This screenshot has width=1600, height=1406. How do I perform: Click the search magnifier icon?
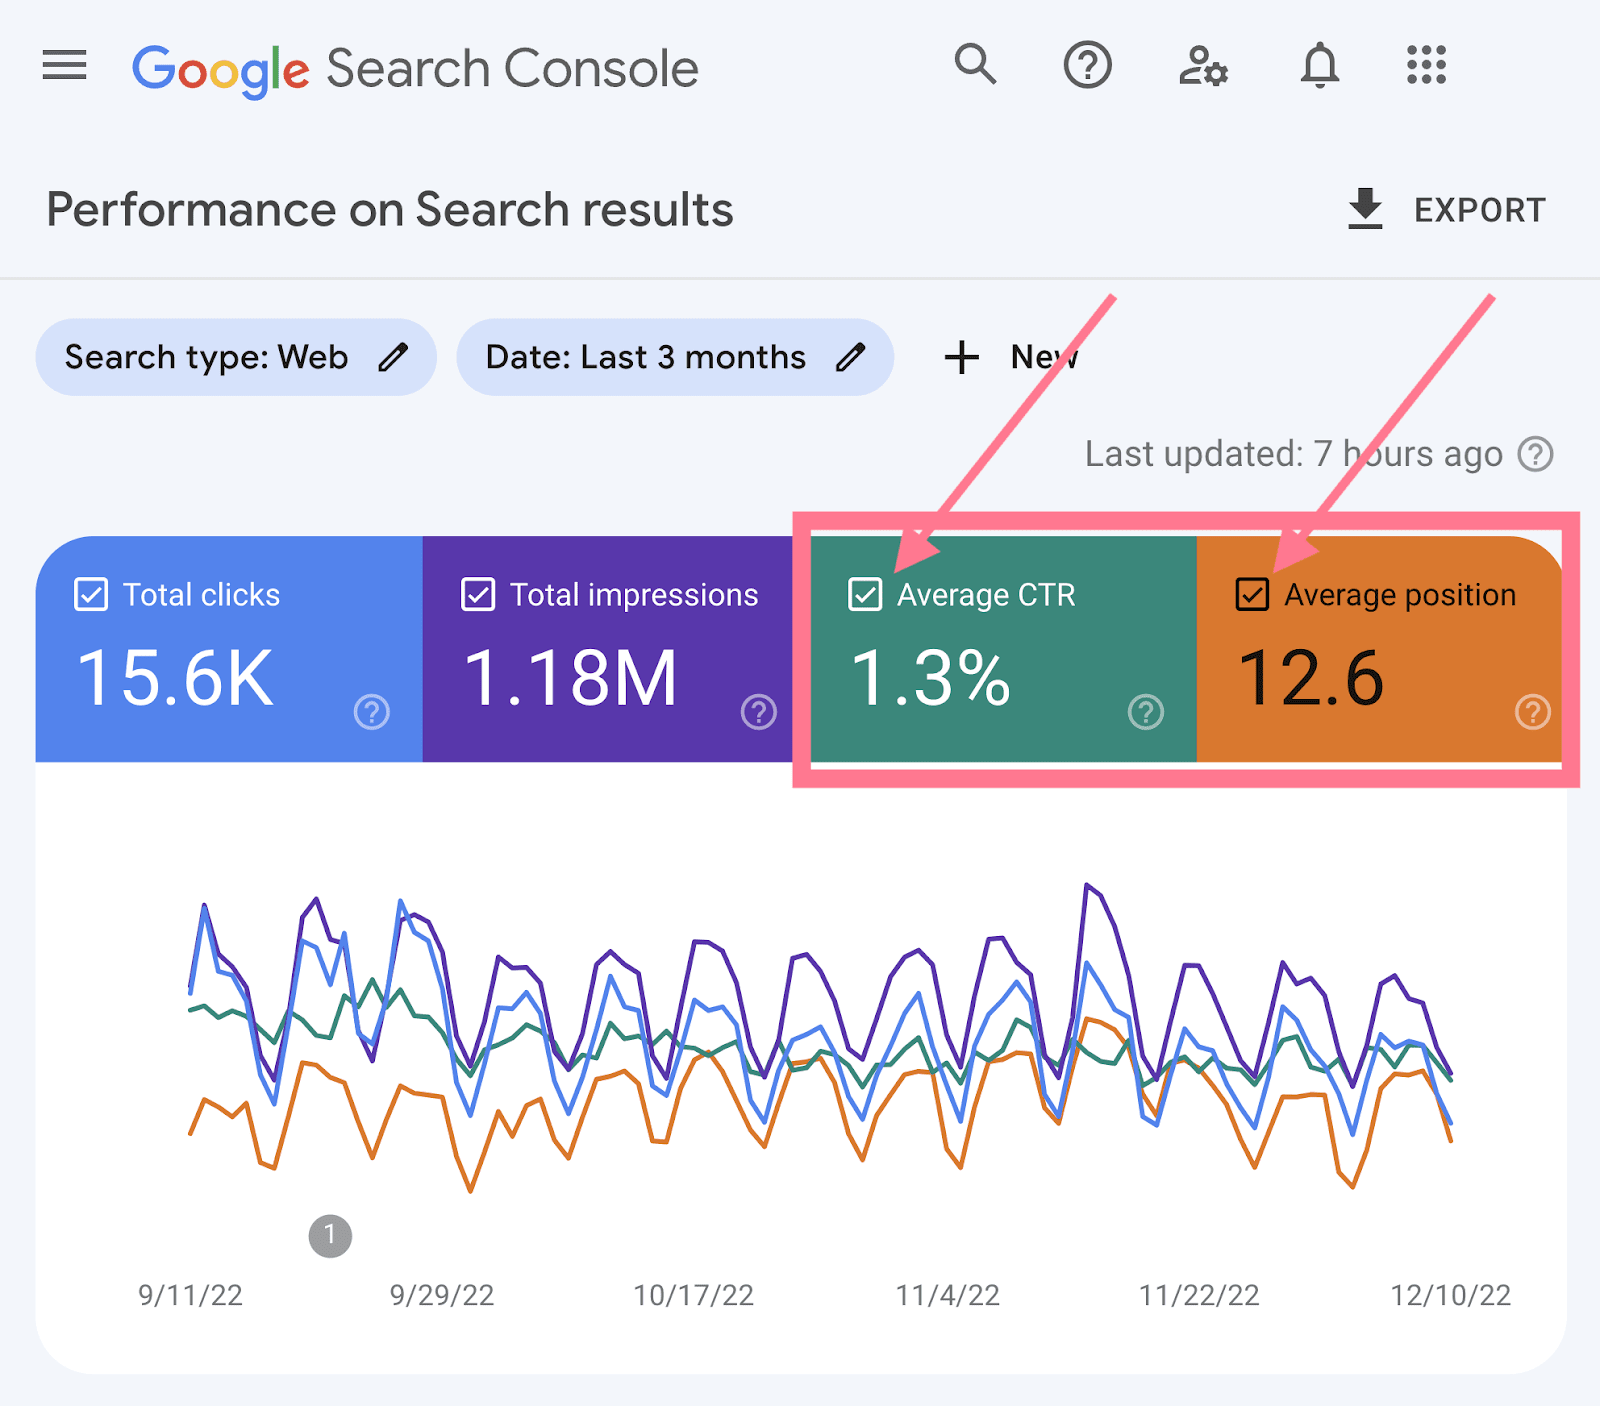(x=975, y=66)
